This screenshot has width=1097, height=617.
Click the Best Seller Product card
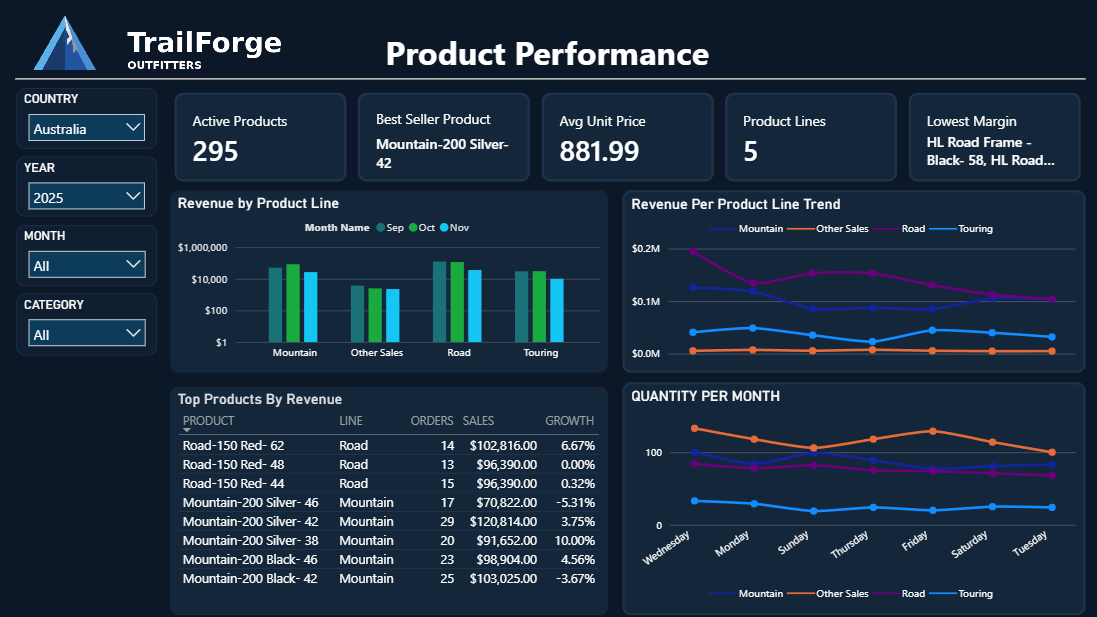click(x=443, y=137)
